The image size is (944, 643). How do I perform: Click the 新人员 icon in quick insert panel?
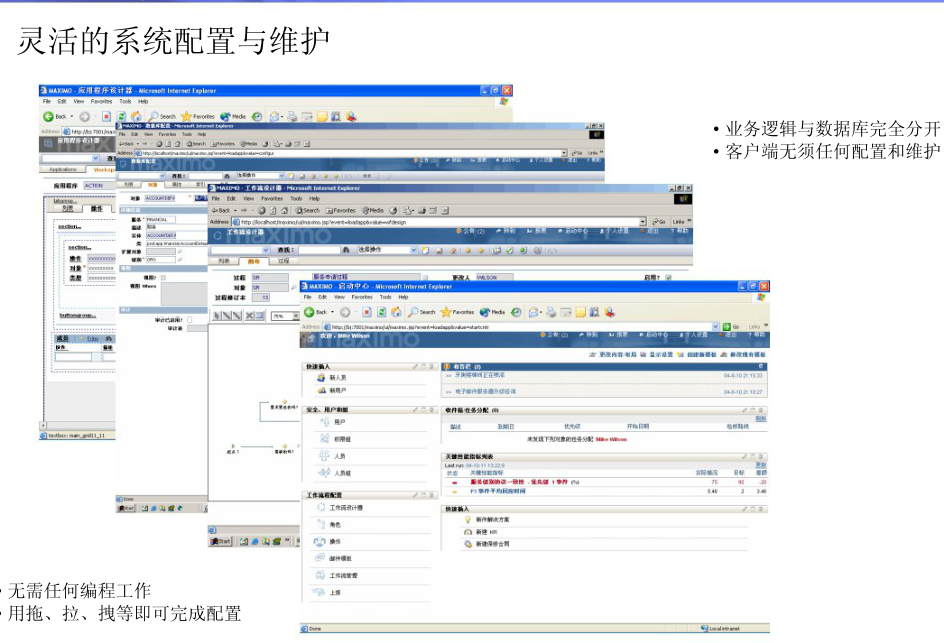pos(322,379)
